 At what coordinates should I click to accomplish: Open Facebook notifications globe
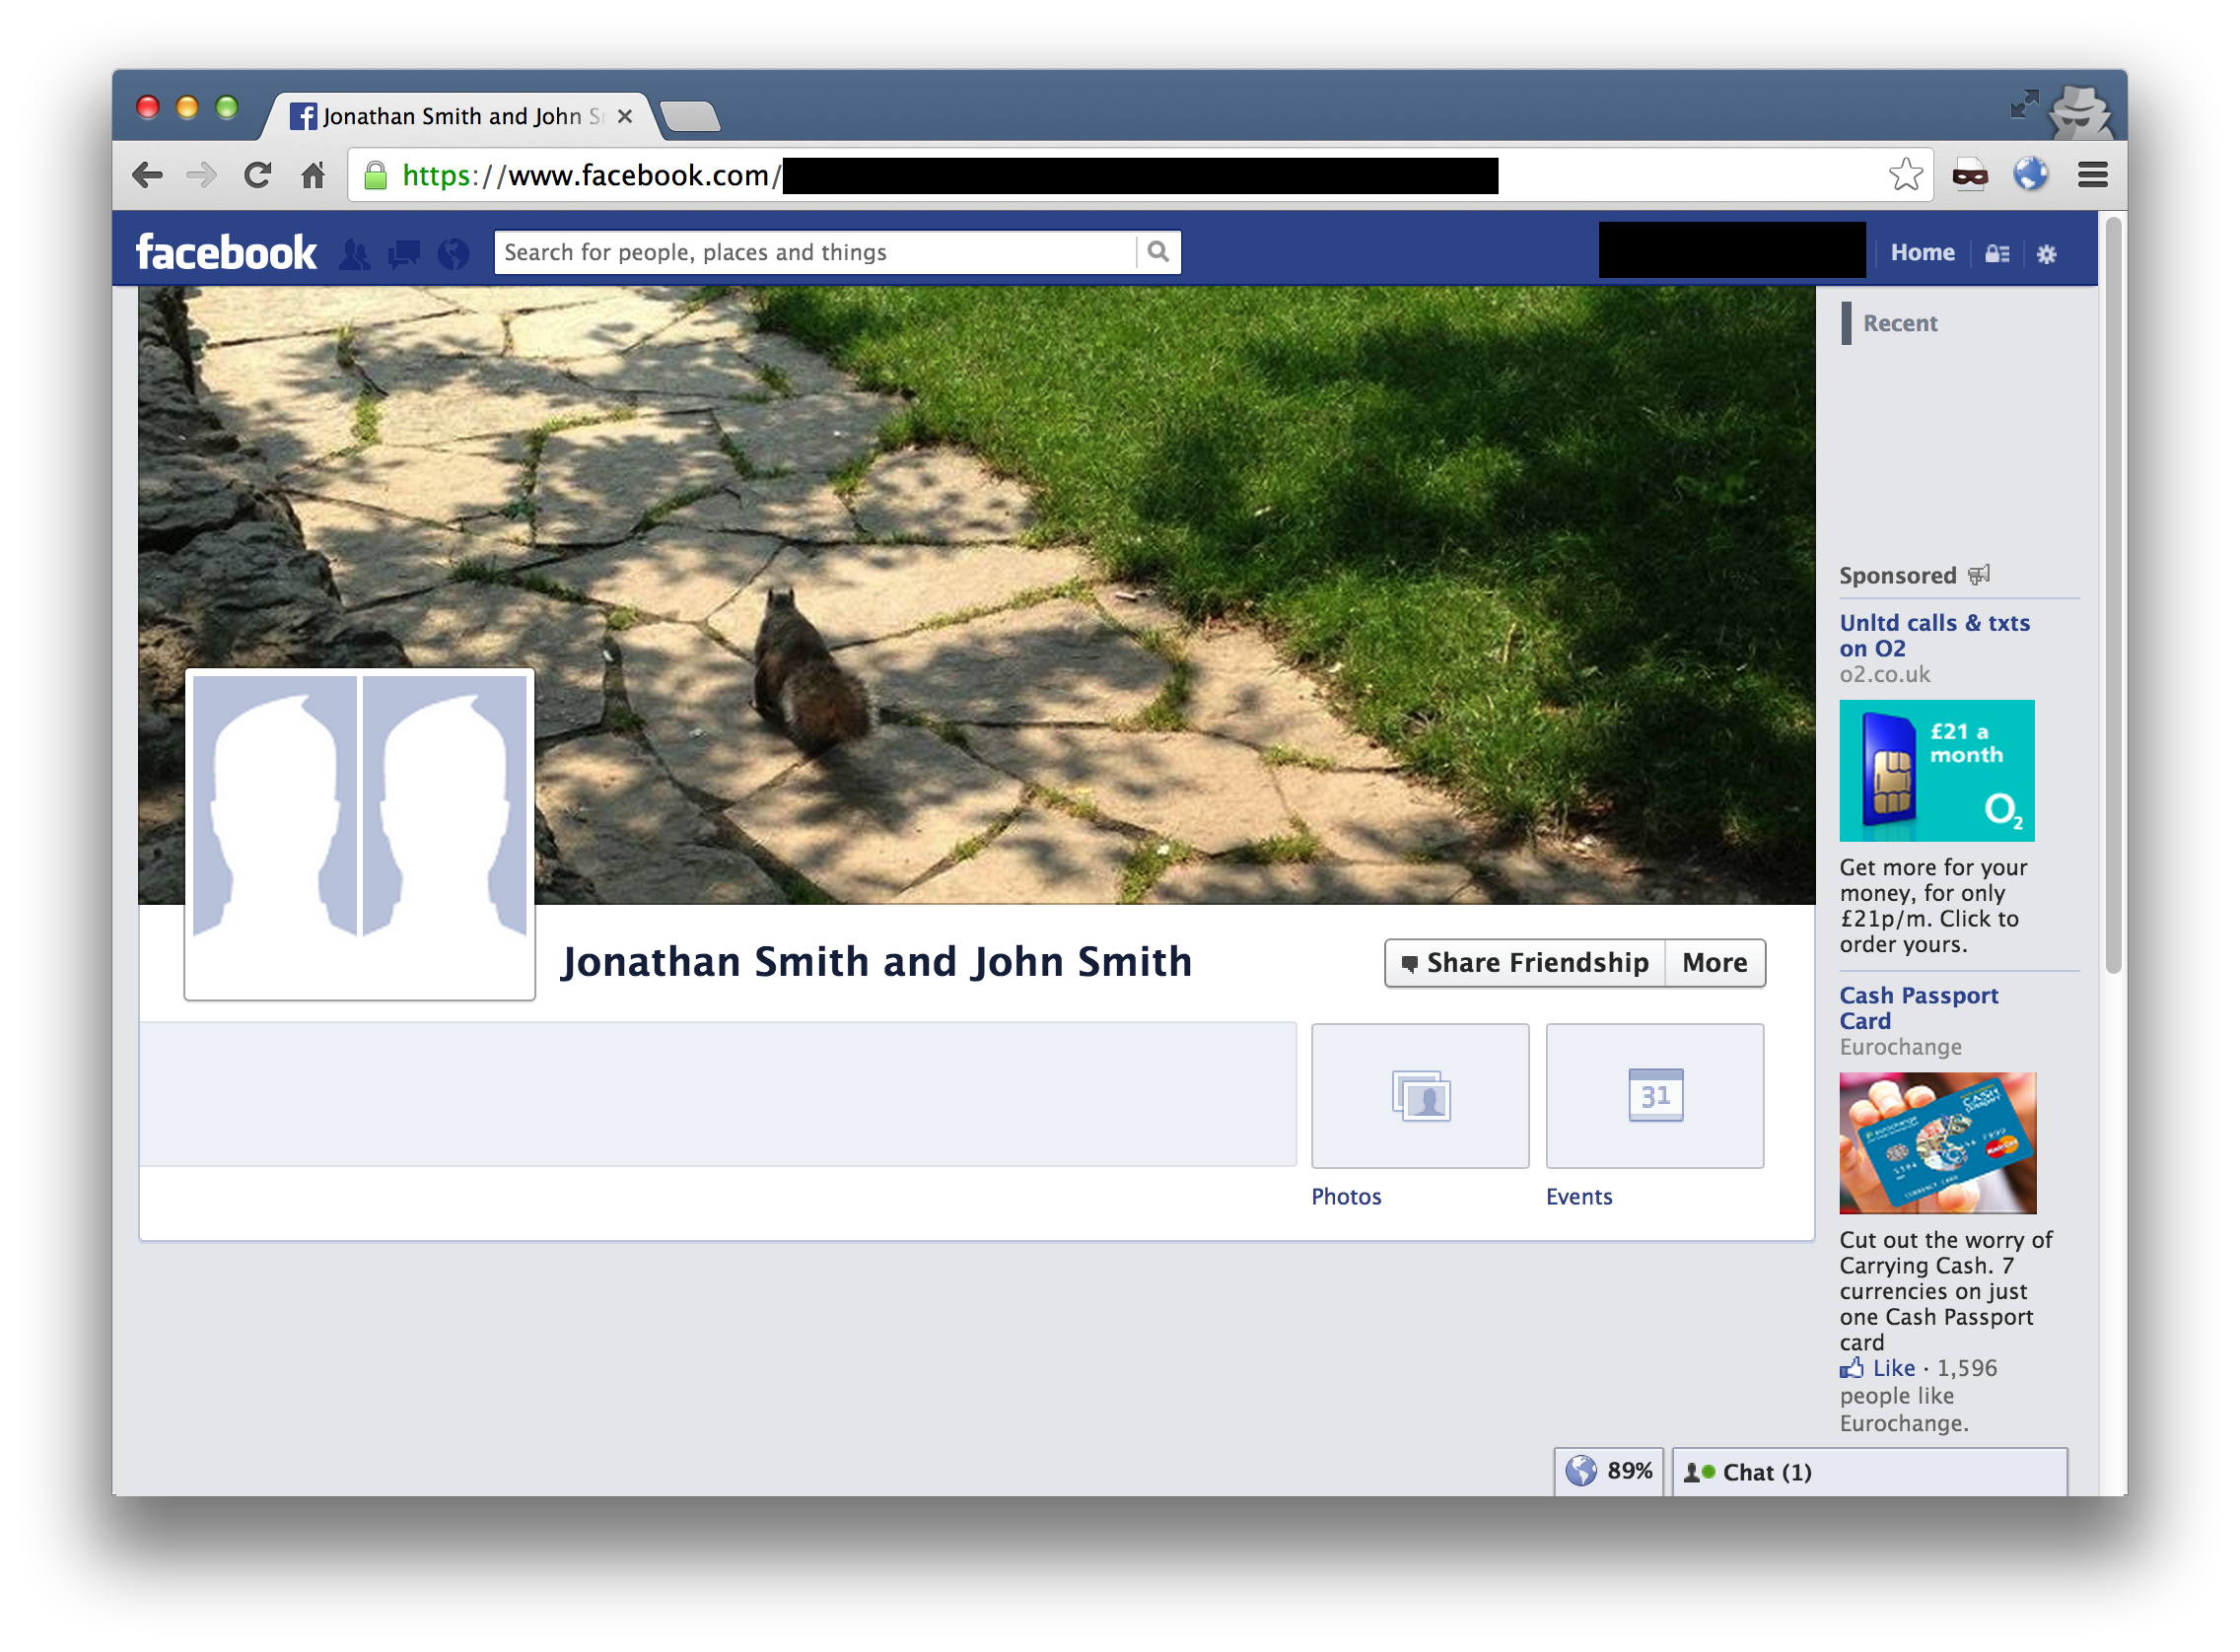453,254
